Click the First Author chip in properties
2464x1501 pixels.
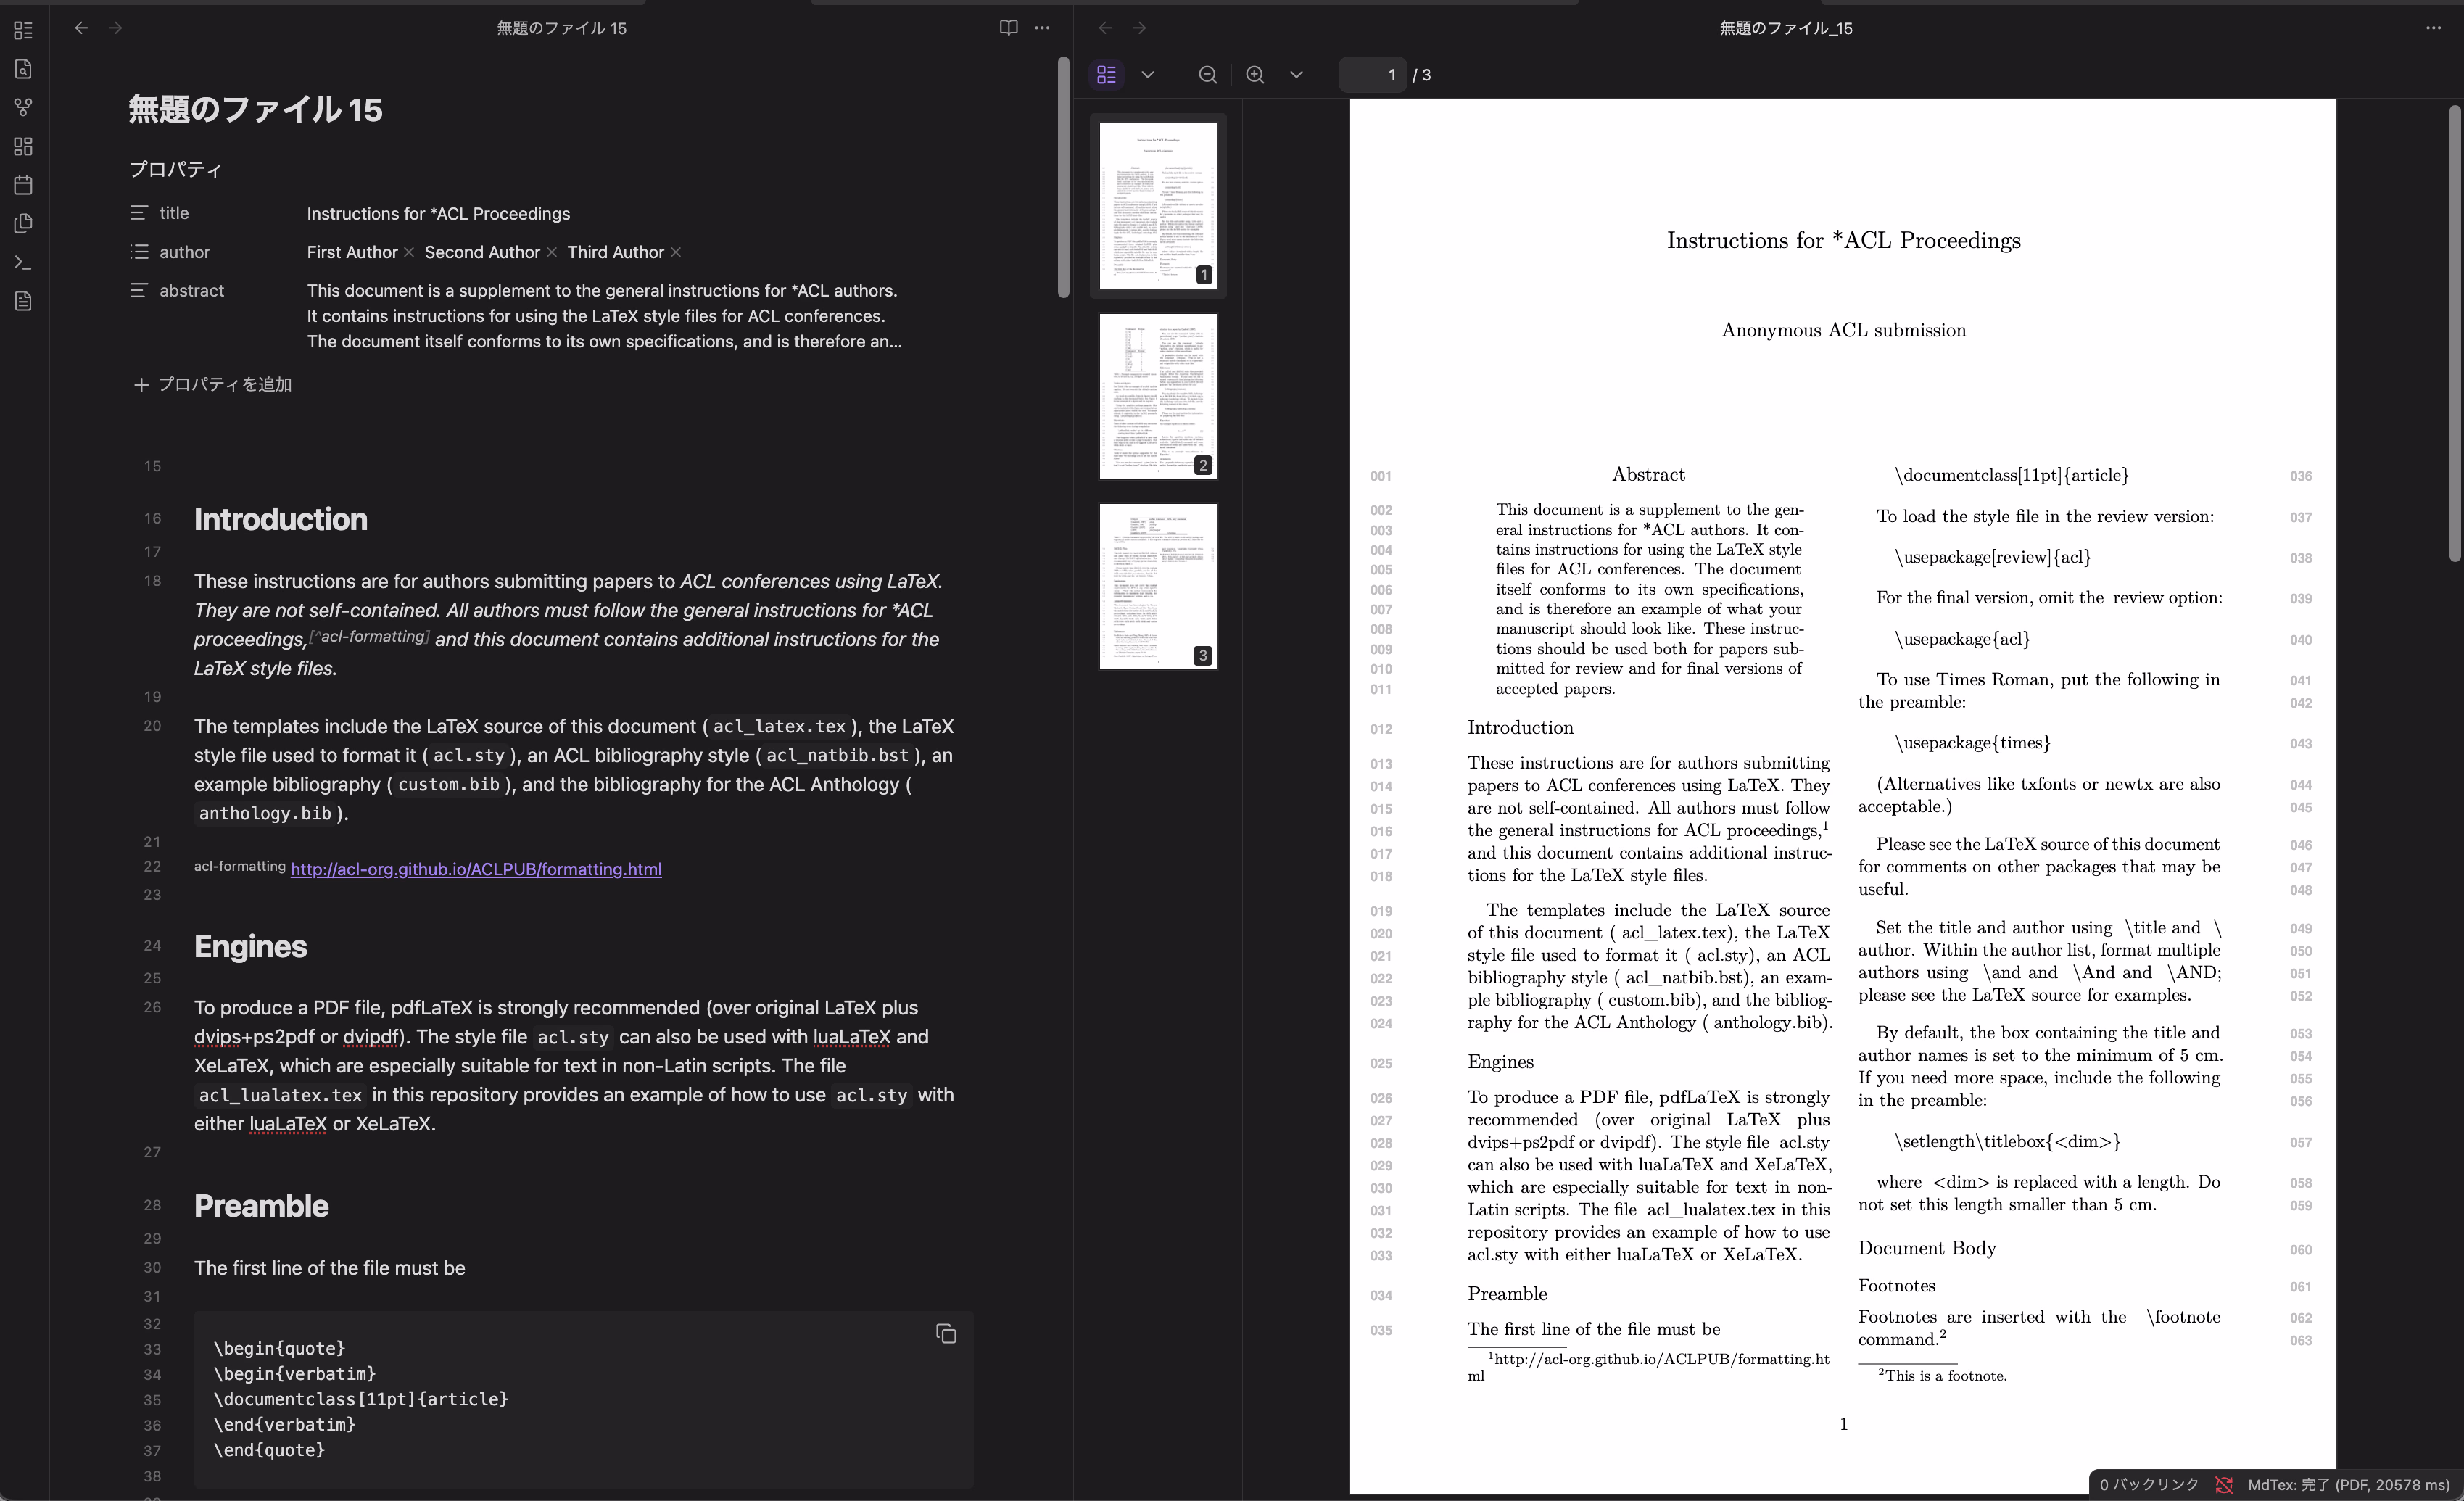tap(352, 252)
